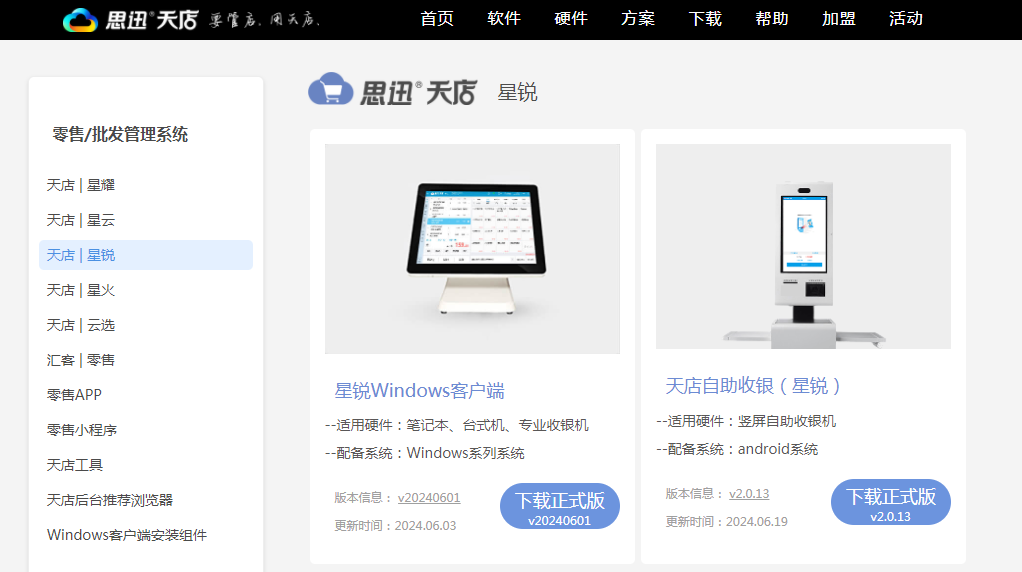The image size is (1022, 572).
Task: Open the 加盟 menu item
Action: tap(838, 19)
